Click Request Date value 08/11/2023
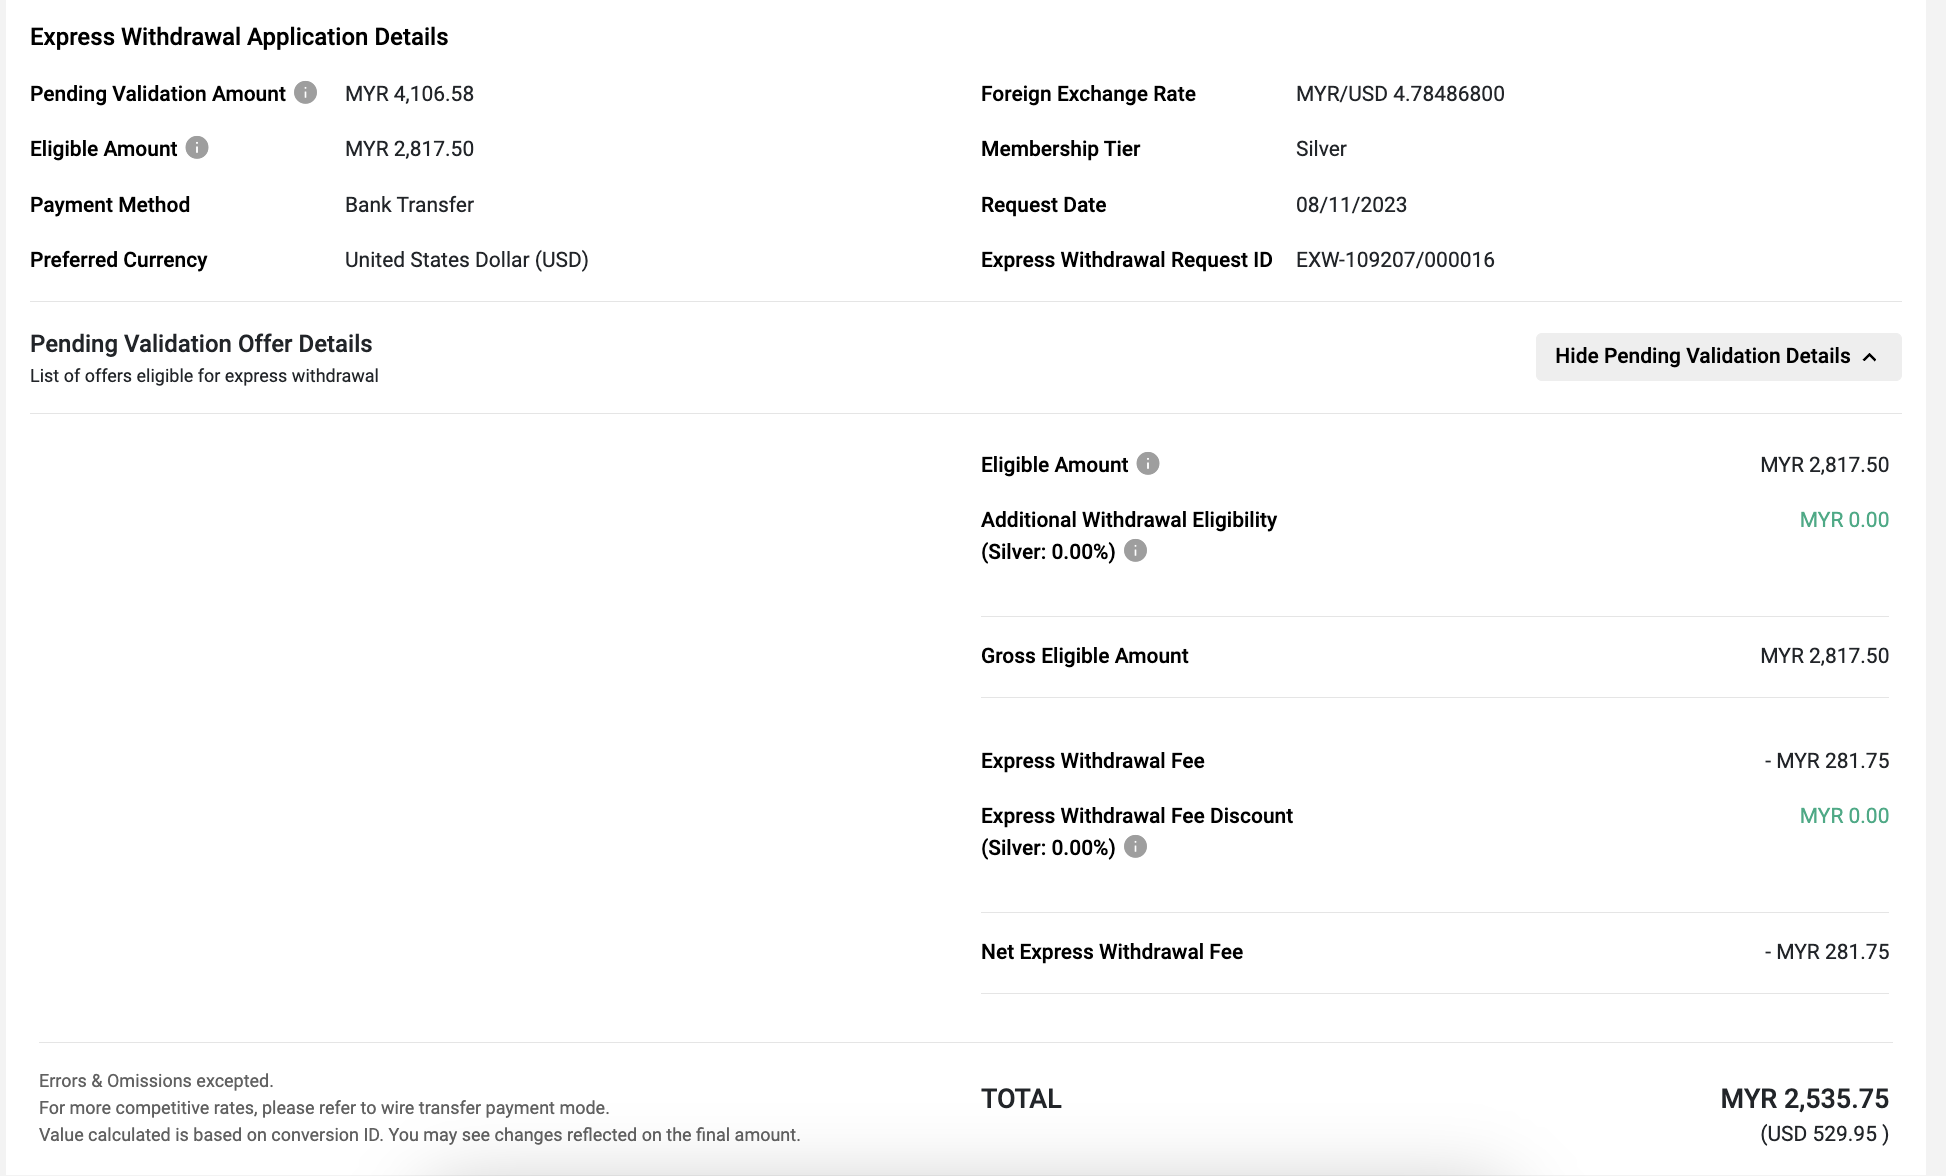This screenshot has height=1176, width=1946. [1351, 205]
